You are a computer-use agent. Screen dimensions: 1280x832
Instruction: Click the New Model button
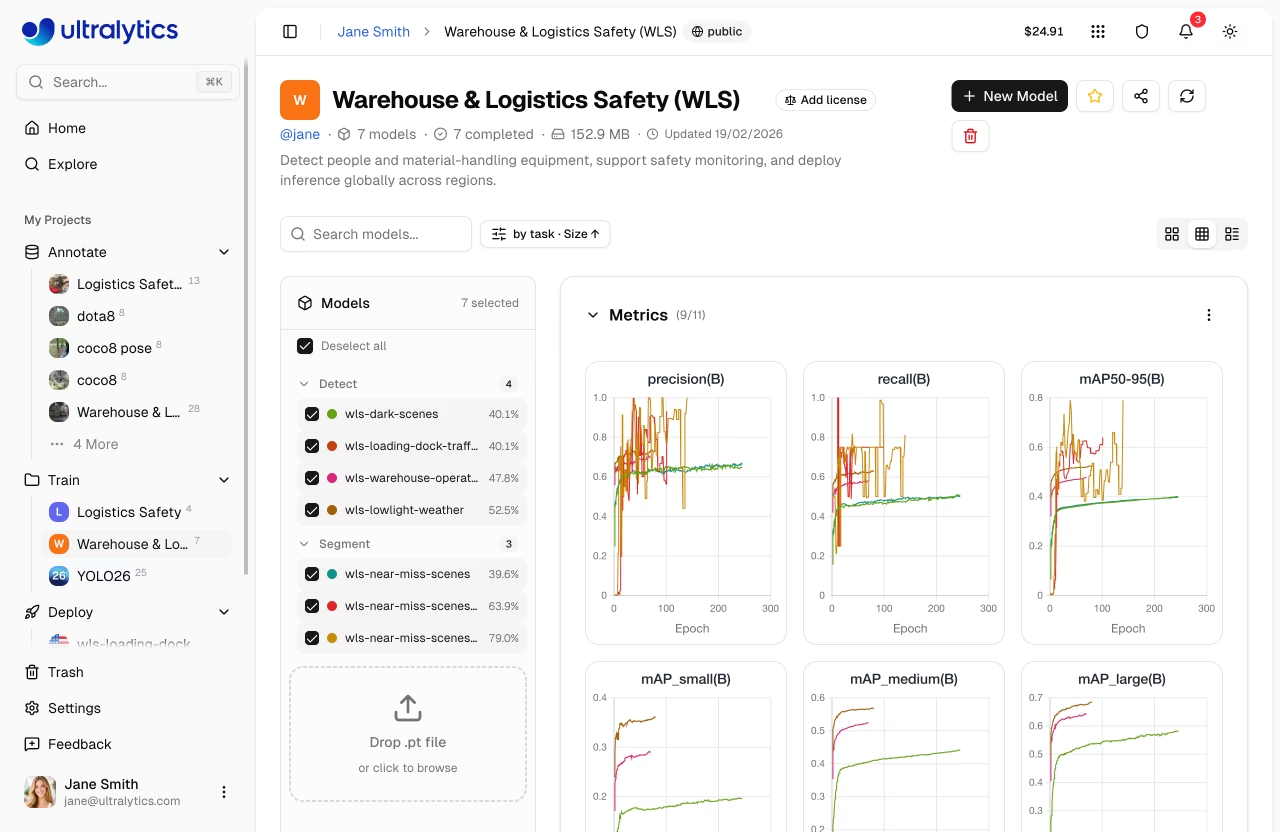pos(1009,96)
